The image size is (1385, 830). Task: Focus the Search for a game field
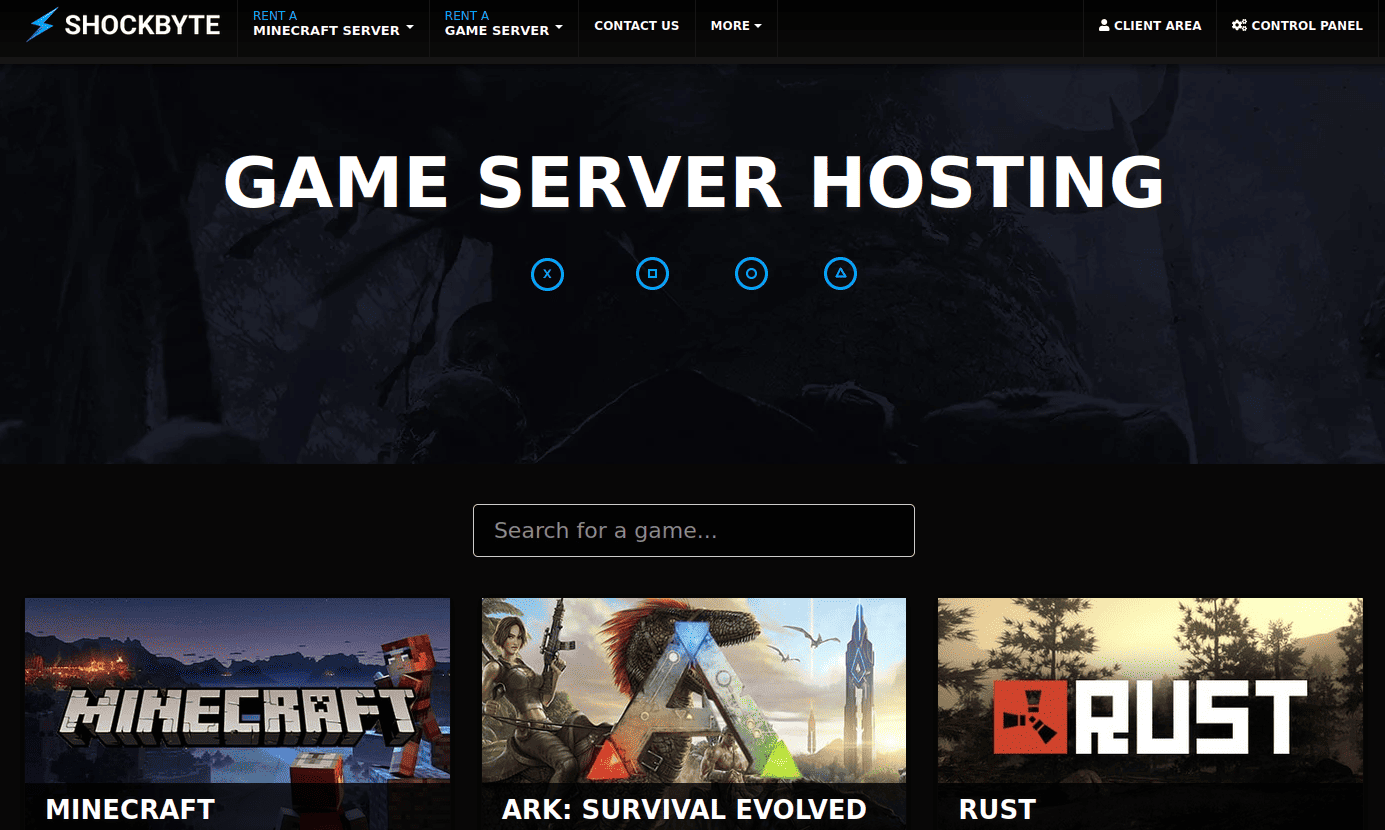(x=694, y=530)
